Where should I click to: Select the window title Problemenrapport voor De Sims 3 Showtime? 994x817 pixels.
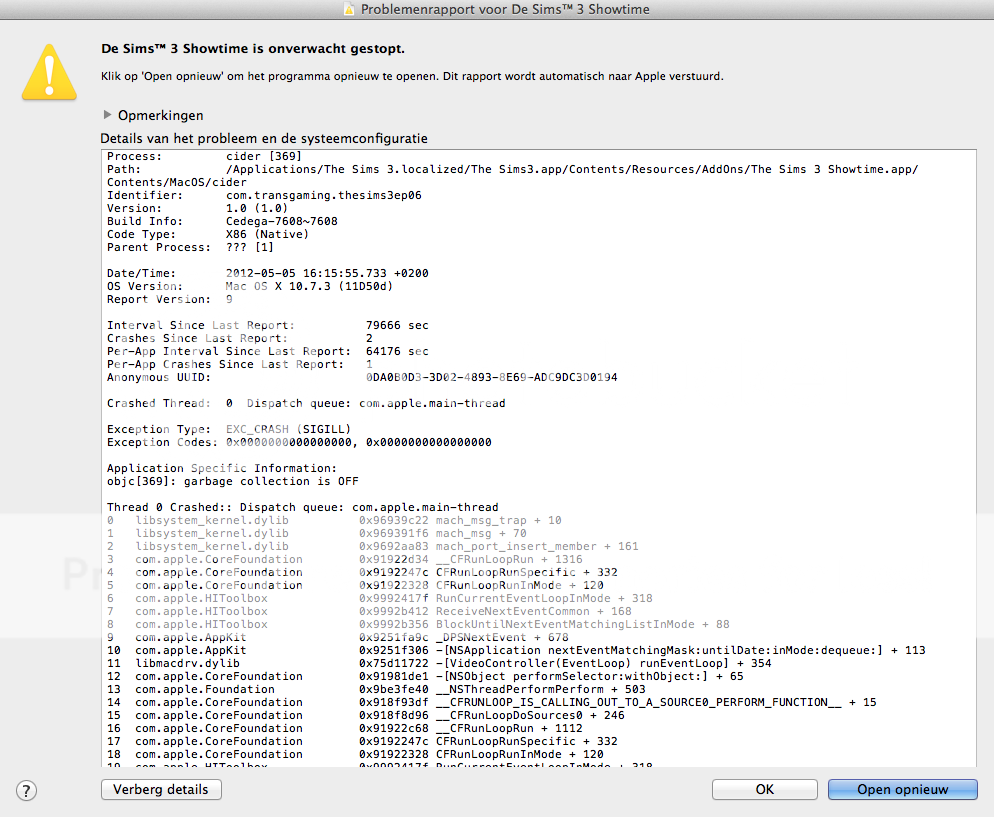click(x=505, y=10)
